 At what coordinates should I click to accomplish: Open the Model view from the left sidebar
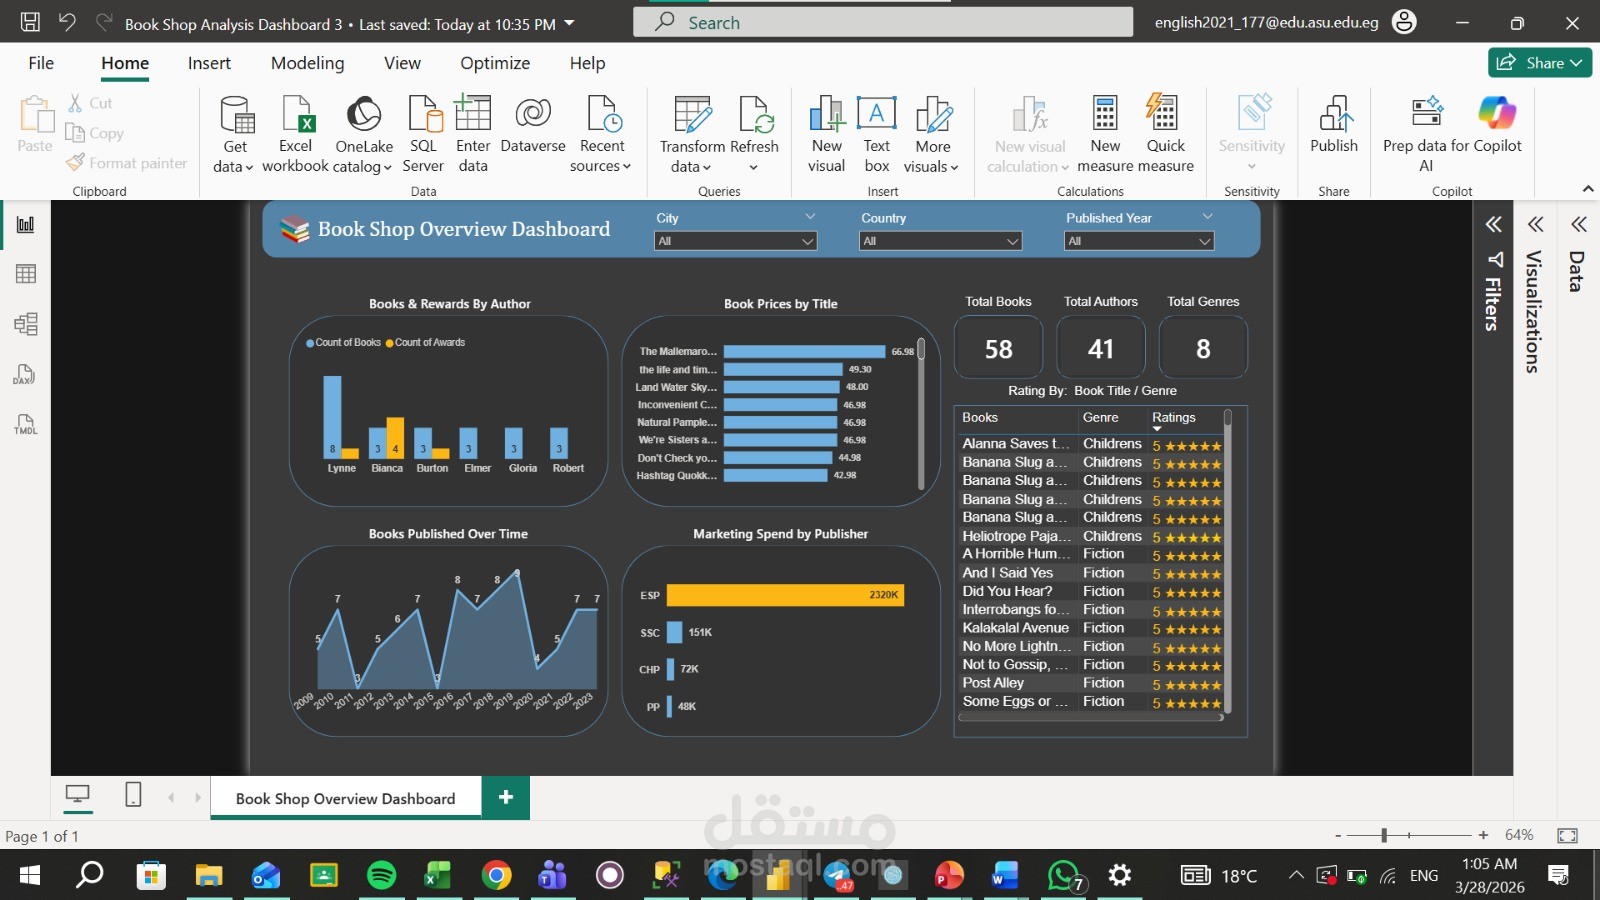click(x=25, y=323)
